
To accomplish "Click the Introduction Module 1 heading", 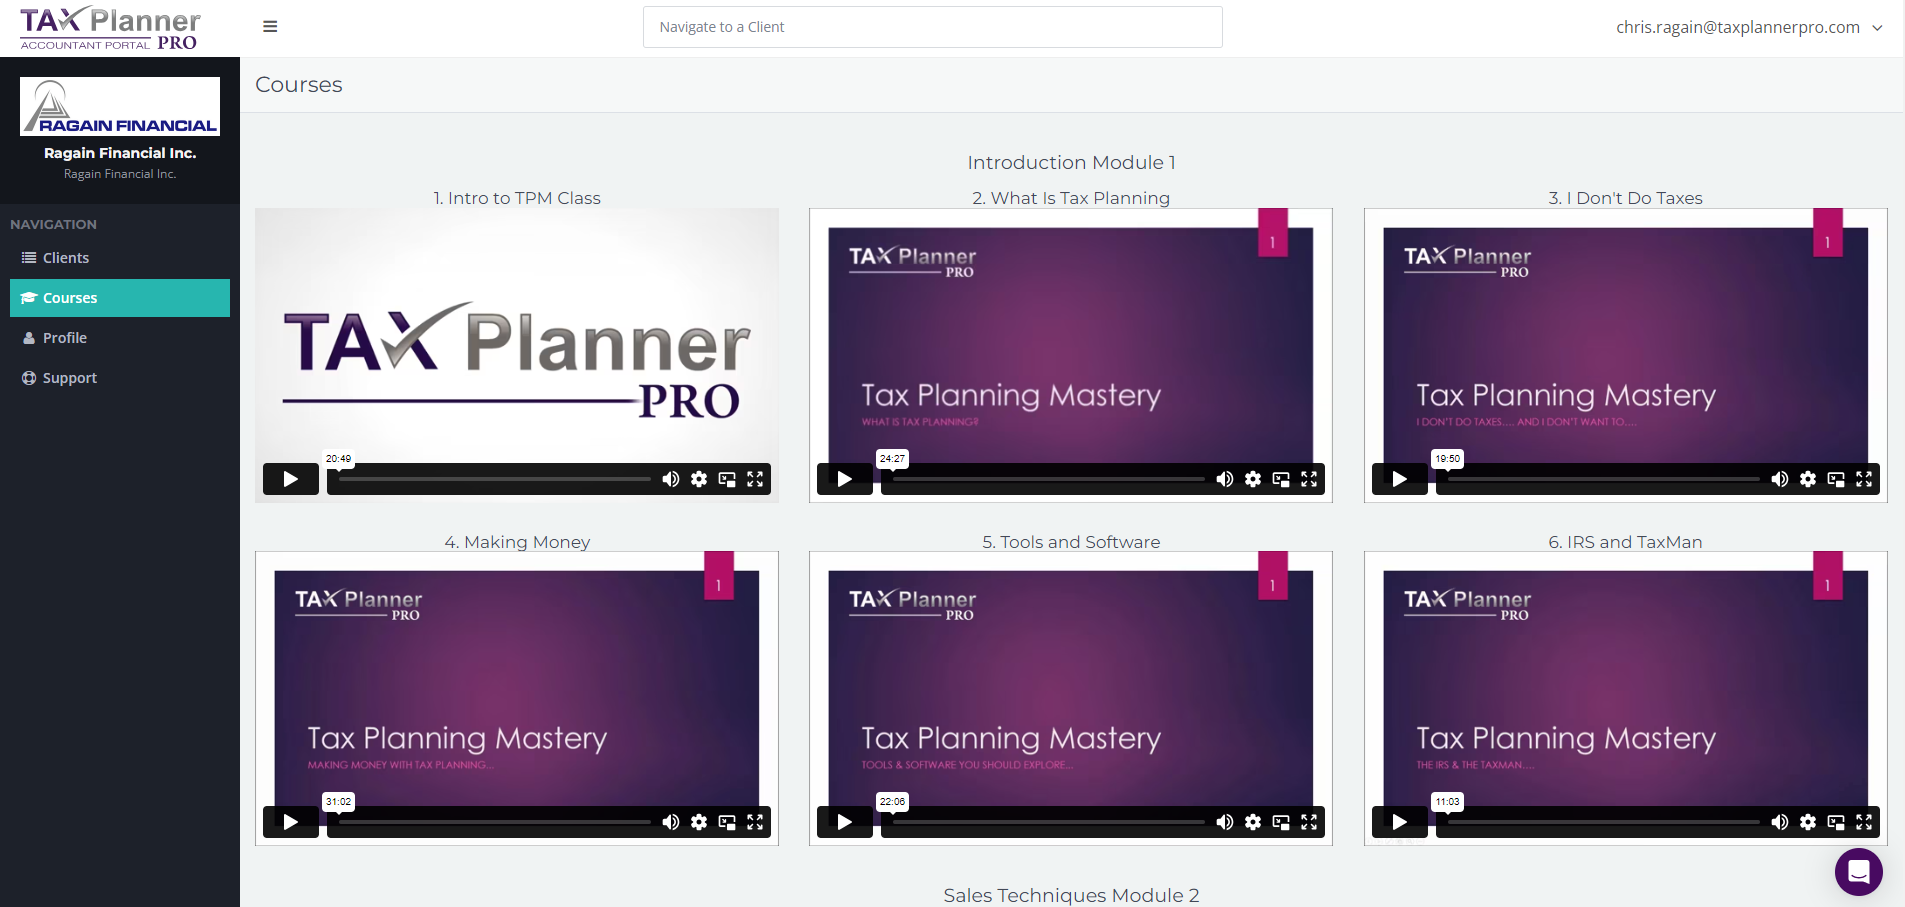I will tap(1071, 162).
